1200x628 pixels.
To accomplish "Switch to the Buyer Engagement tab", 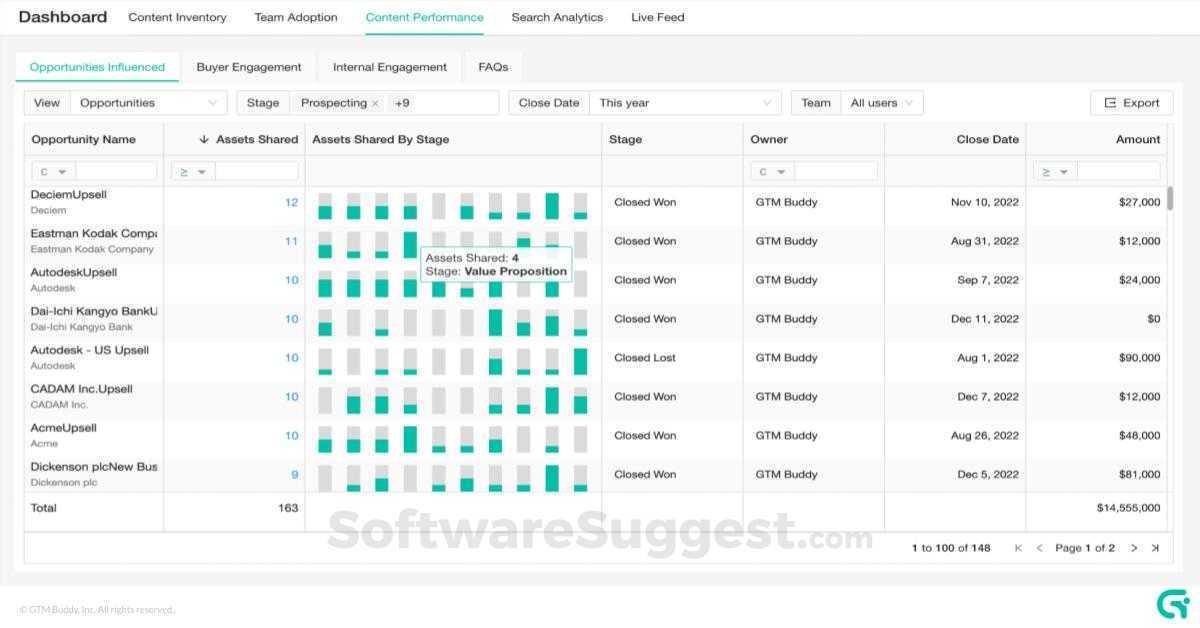I will pyautogui.click(x=249, y=66).
